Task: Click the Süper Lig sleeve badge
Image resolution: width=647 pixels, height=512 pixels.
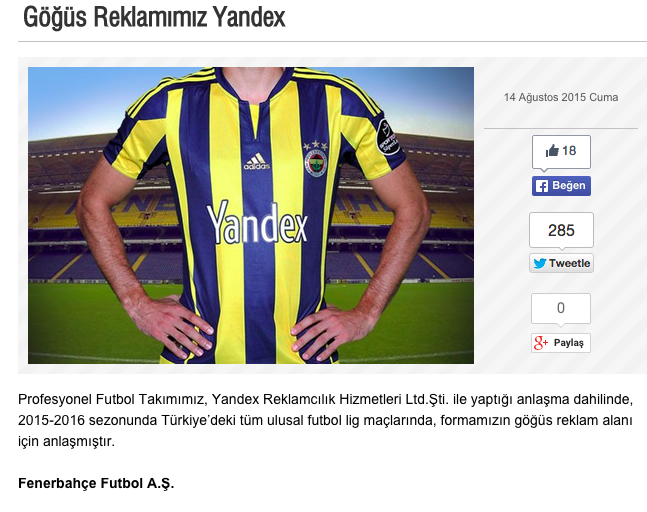Action: (x=388, y=137)
